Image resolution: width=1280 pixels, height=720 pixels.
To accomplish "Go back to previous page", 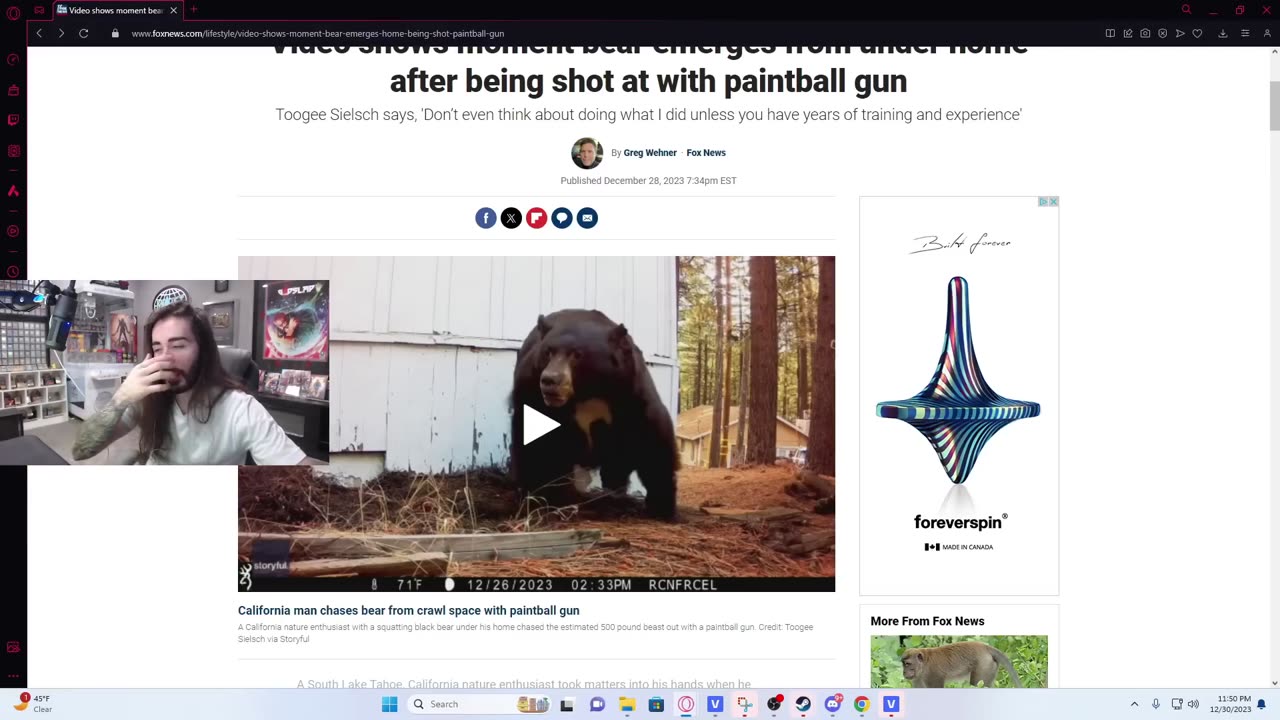I will (39, 33).
